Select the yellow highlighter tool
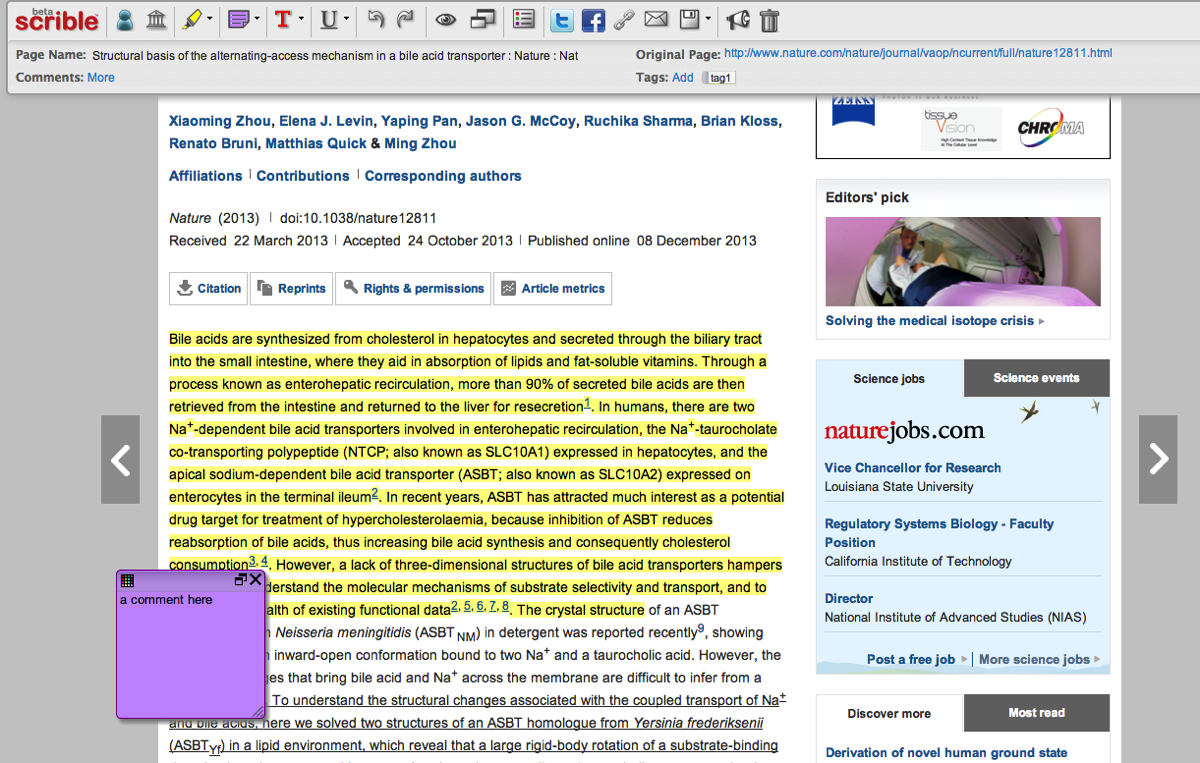1200x763 pixels. coord(192,19)
